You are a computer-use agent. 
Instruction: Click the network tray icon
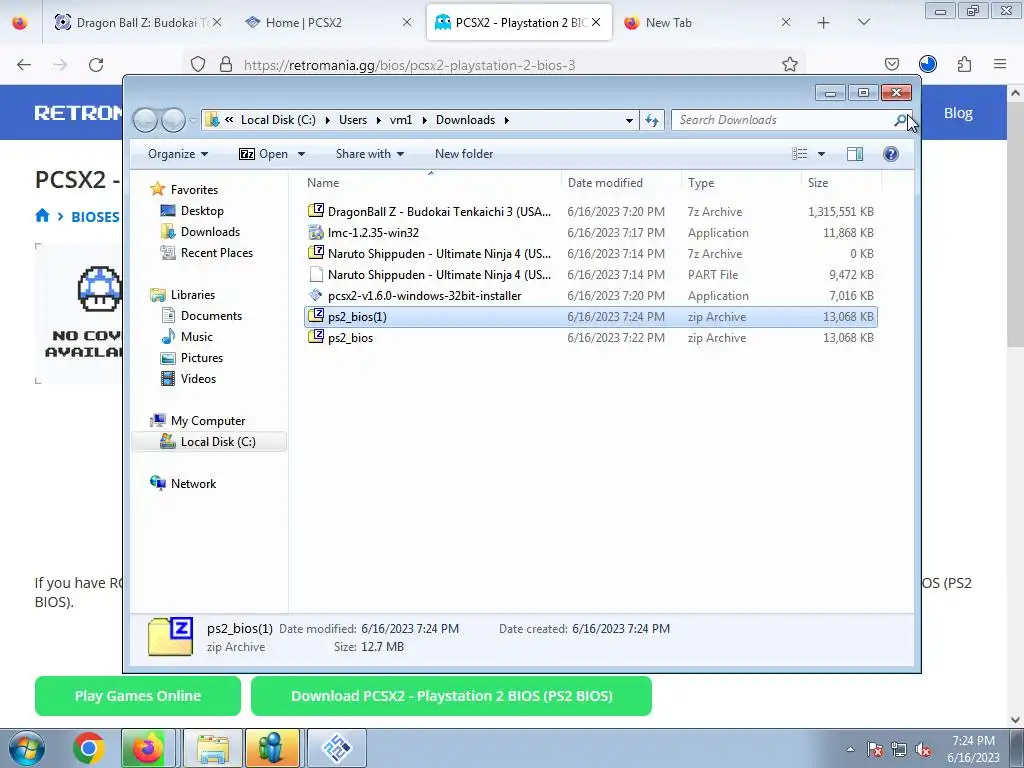point(899,750)
